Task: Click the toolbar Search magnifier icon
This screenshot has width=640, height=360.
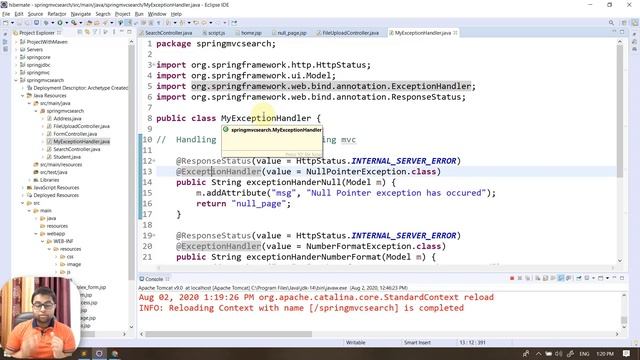Action: [611, 23]
